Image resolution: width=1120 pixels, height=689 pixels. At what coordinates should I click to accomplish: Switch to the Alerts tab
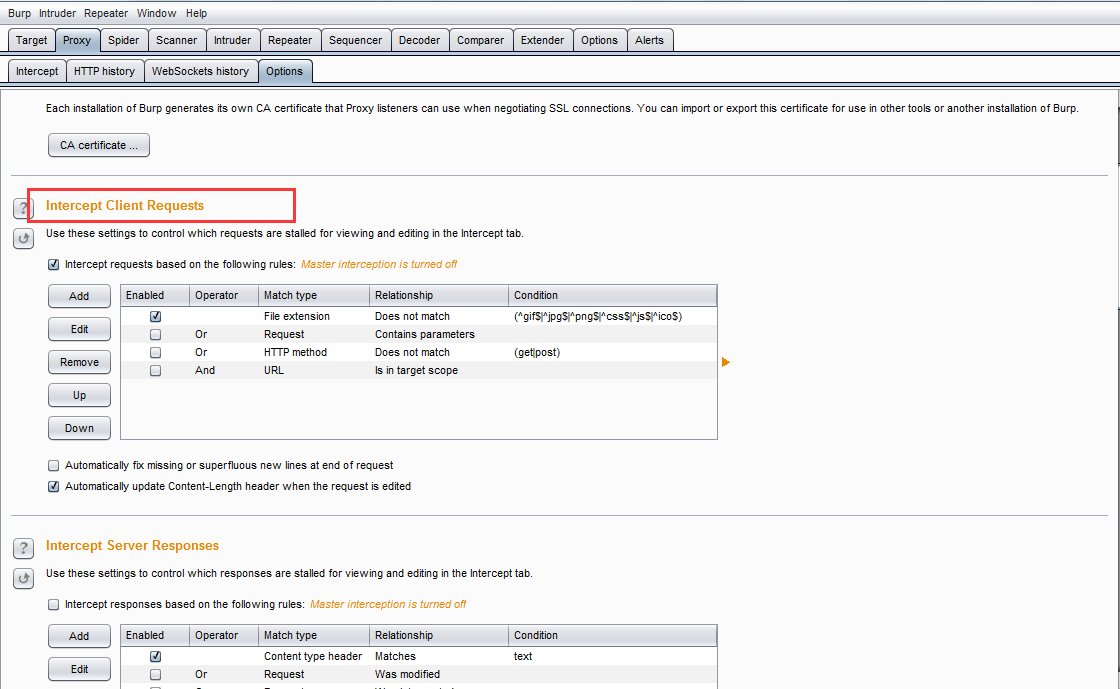pyautogui.click(x=649, y=40)
